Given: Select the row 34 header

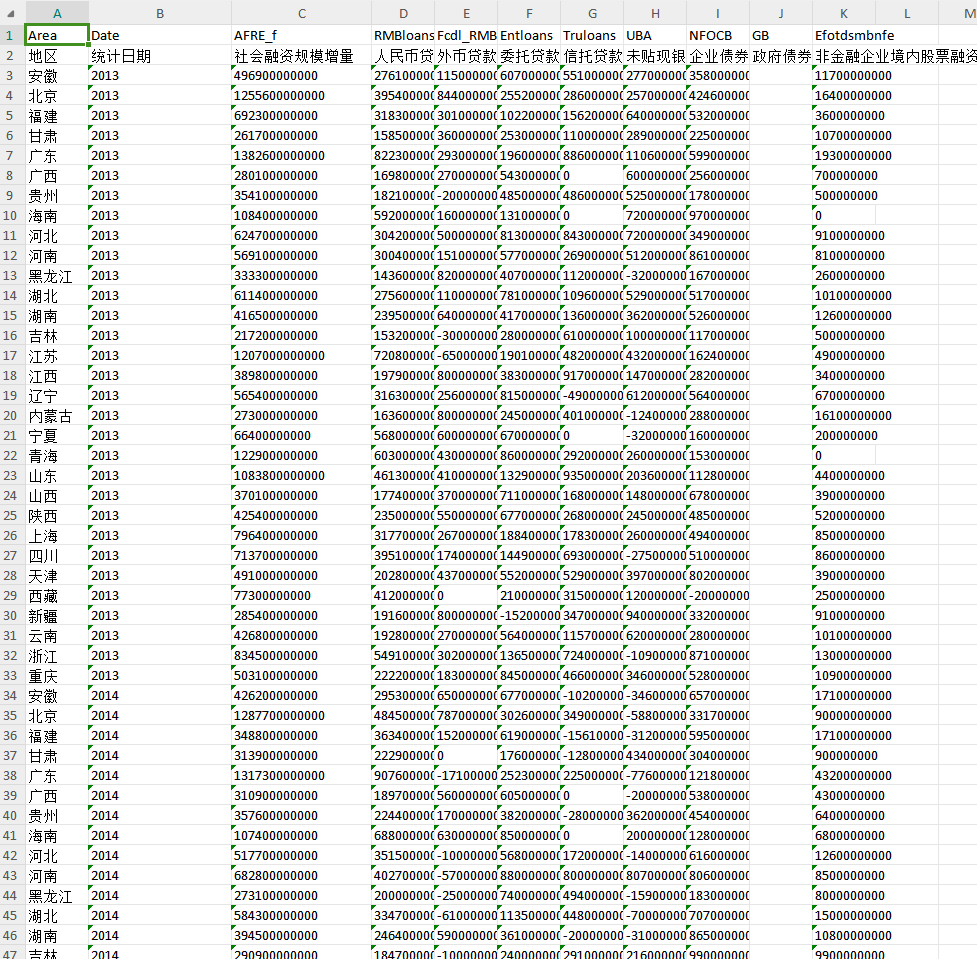Looking at the screenshot, I should coord(12,696).
